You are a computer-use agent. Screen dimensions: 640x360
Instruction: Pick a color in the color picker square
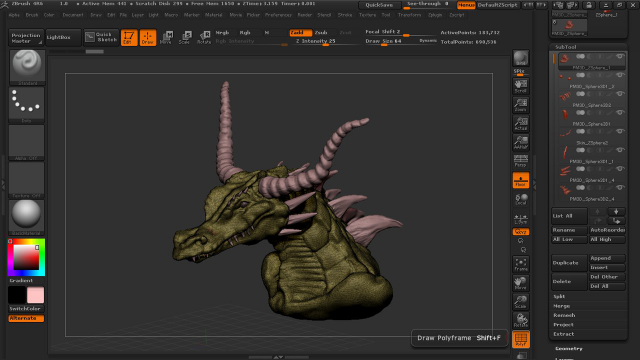[26, 257]
